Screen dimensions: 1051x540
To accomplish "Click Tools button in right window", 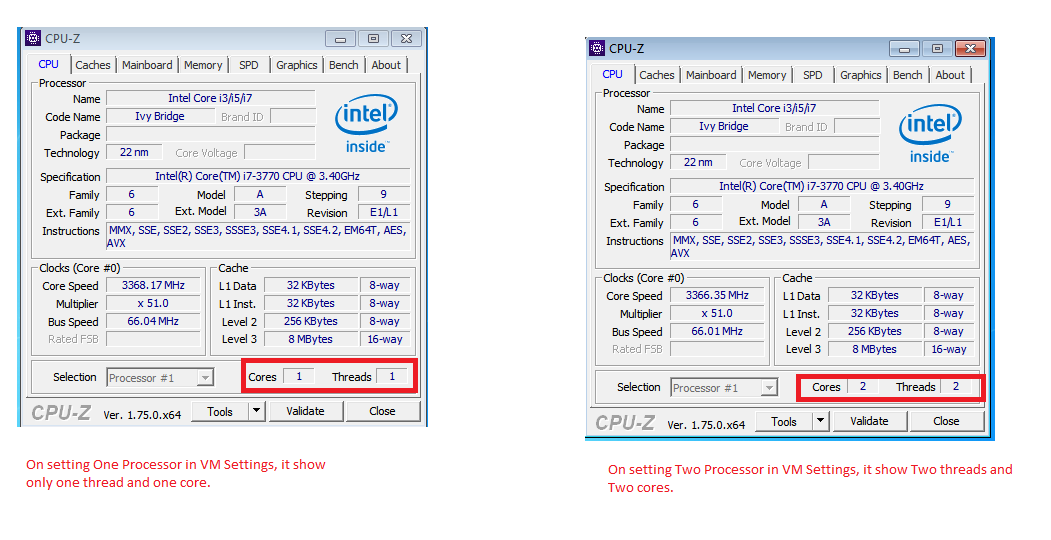I will point(784,421).
